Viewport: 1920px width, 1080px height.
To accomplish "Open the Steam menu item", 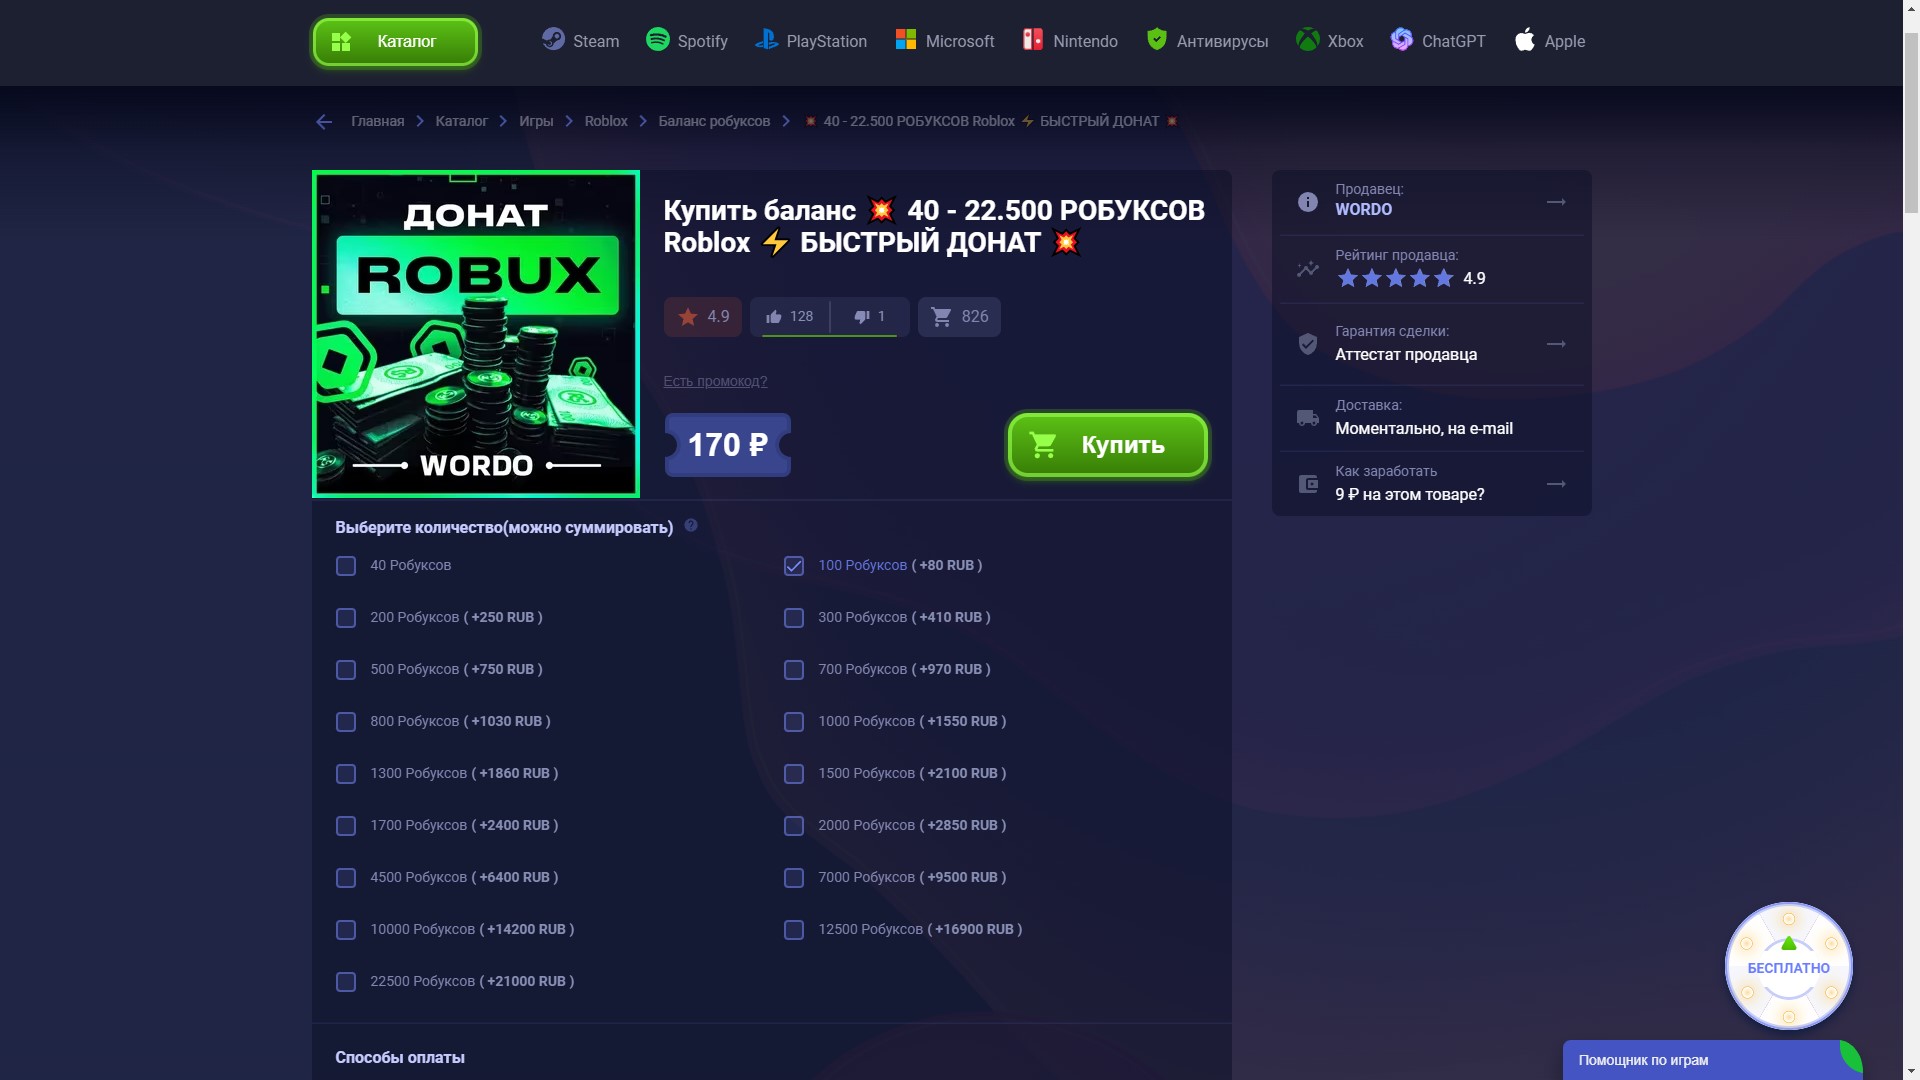I will pyautogui.click(x=580, y=41).
